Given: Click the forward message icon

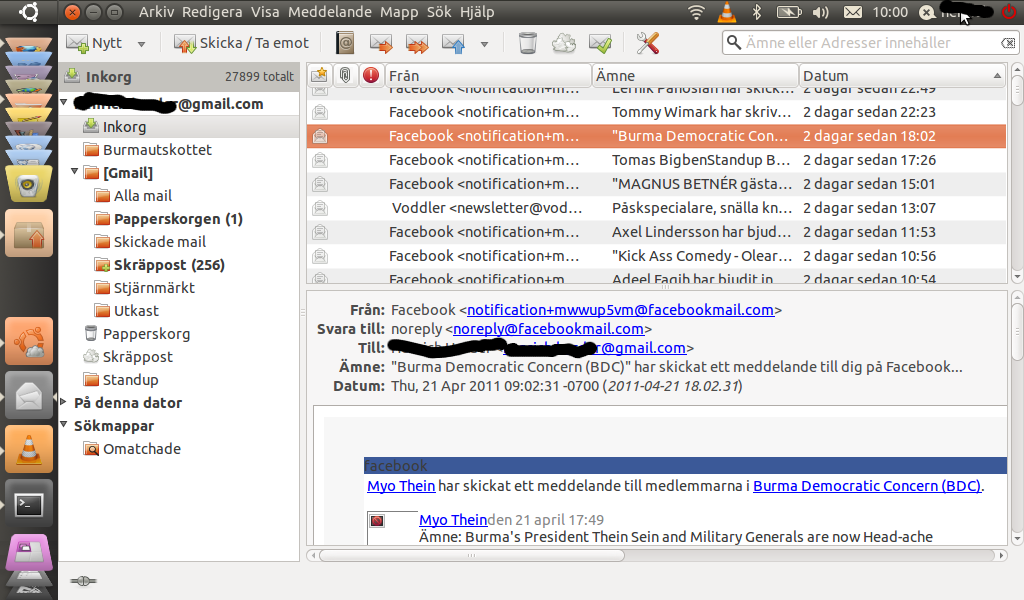Looking at the screenshot, I should click(x=453, y=43).
